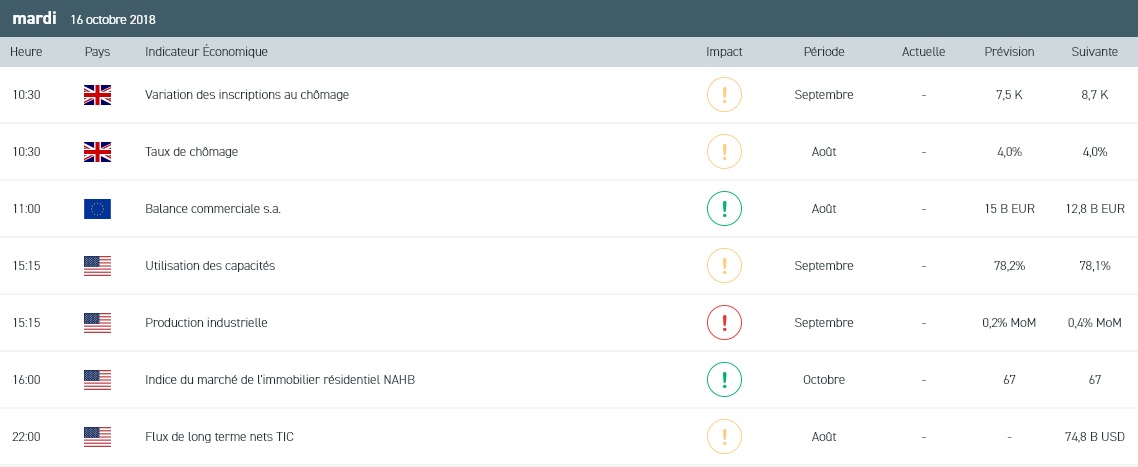Open Variation des inscriptions au chômage indicator

pyautogui.click(x=246, y=95)
